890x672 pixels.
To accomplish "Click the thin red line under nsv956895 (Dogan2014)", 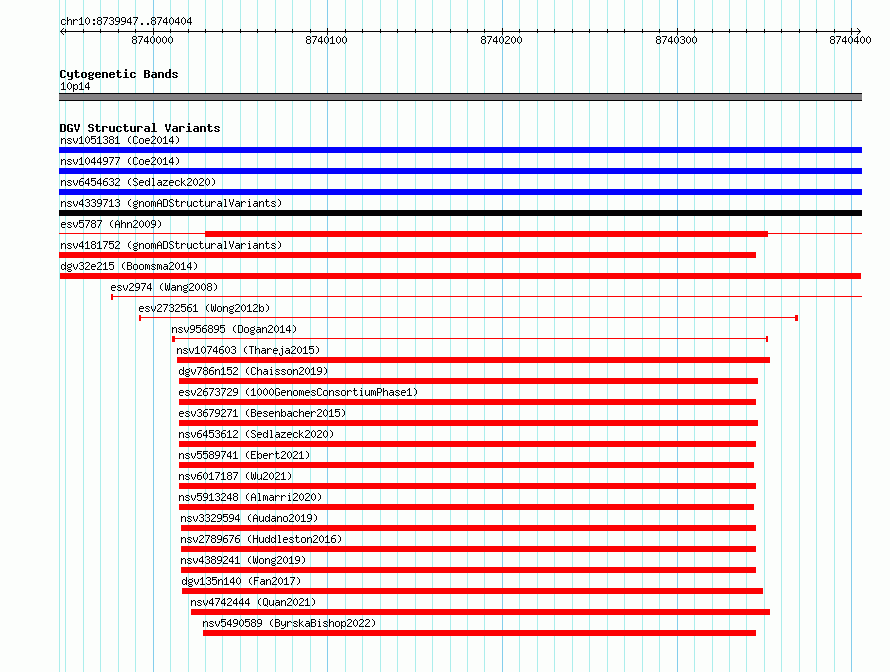I will [x=470, y=339].
